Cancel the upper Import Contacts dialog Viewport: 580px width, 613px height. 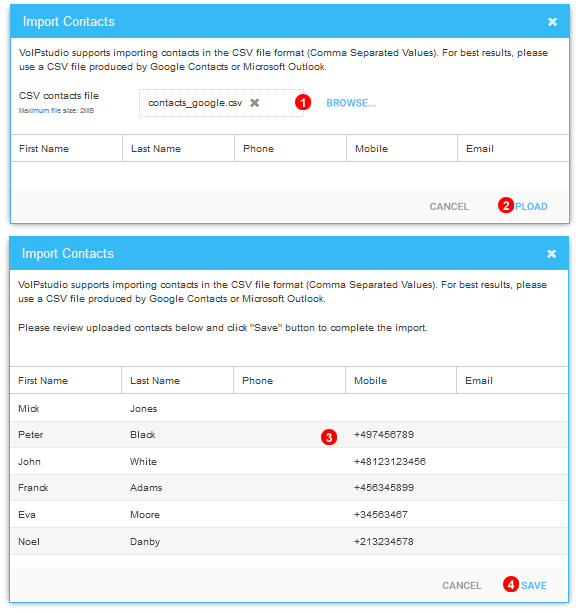pyautogui.click(x=449, y=206)
